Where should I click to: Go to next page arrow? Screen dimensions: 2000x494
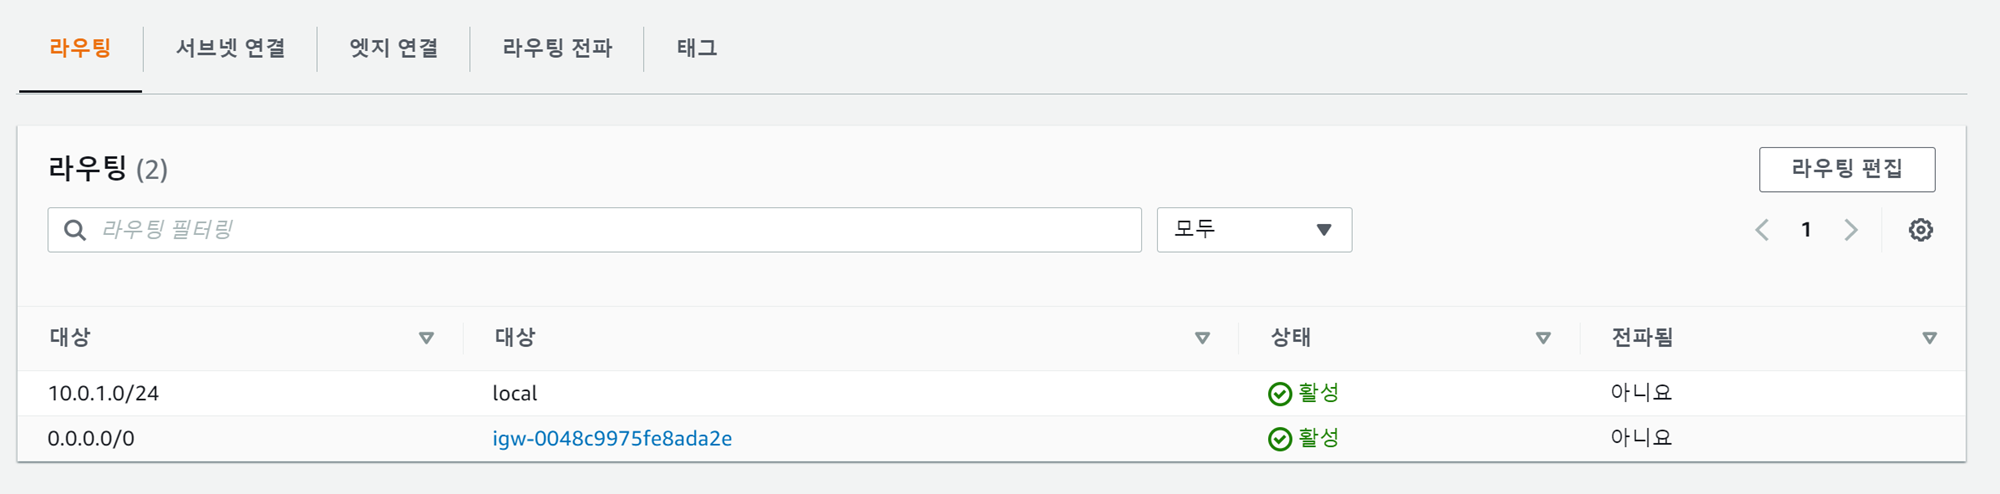point(1851,230)
